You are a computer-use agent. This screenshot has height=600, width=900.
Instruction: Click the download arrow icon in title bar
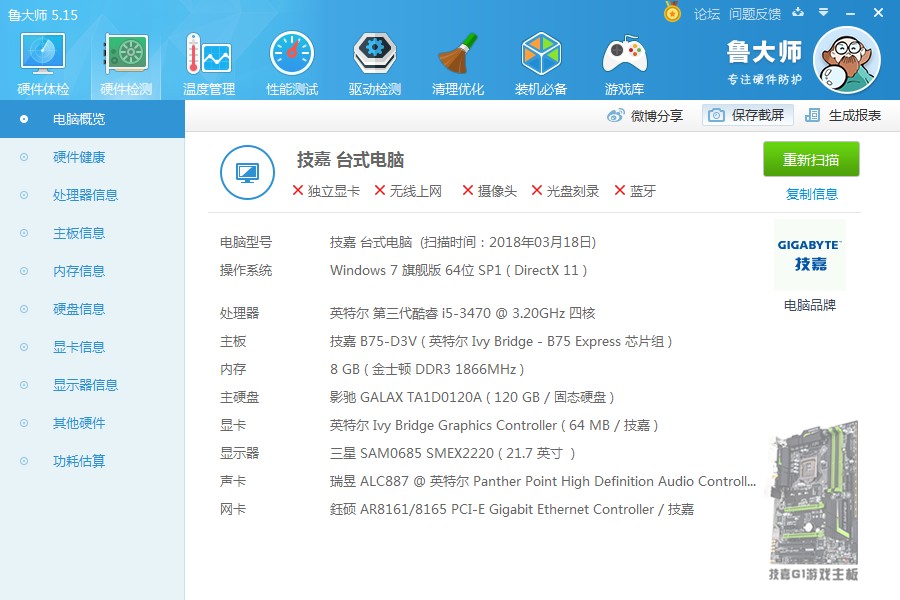[798, 12]
